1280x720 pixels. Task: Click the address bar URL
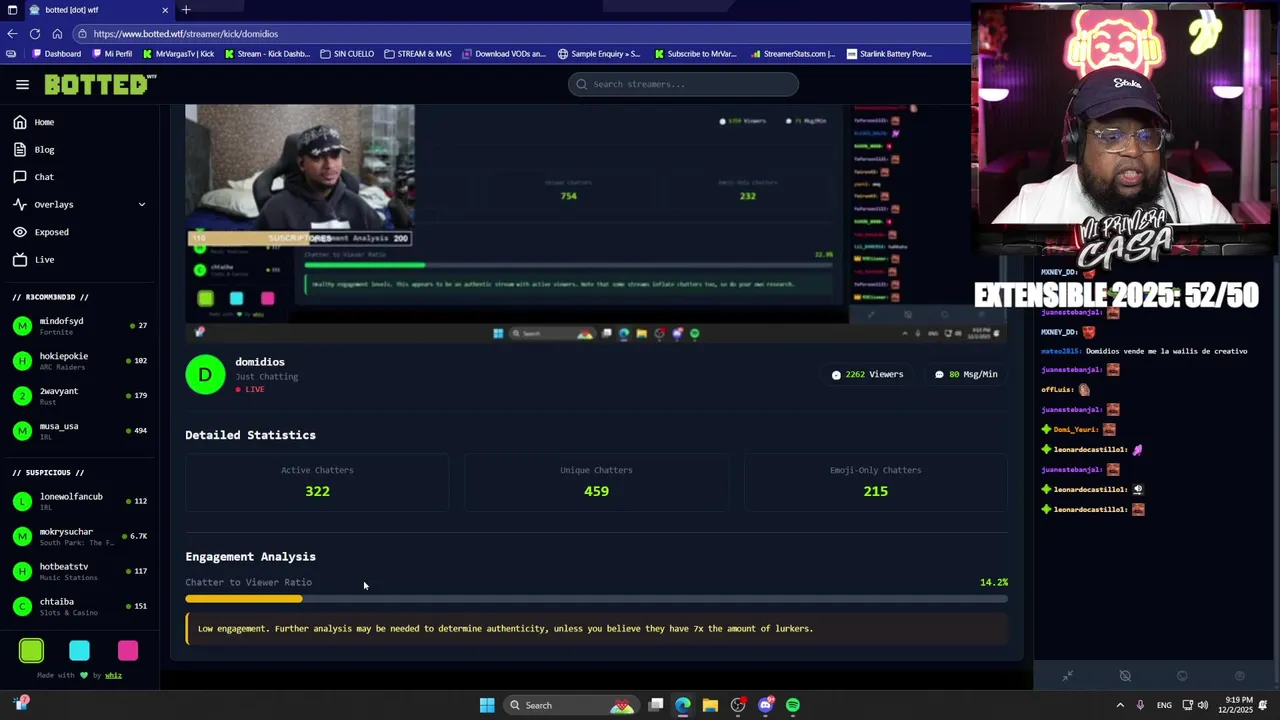click(x=186, y=34)
